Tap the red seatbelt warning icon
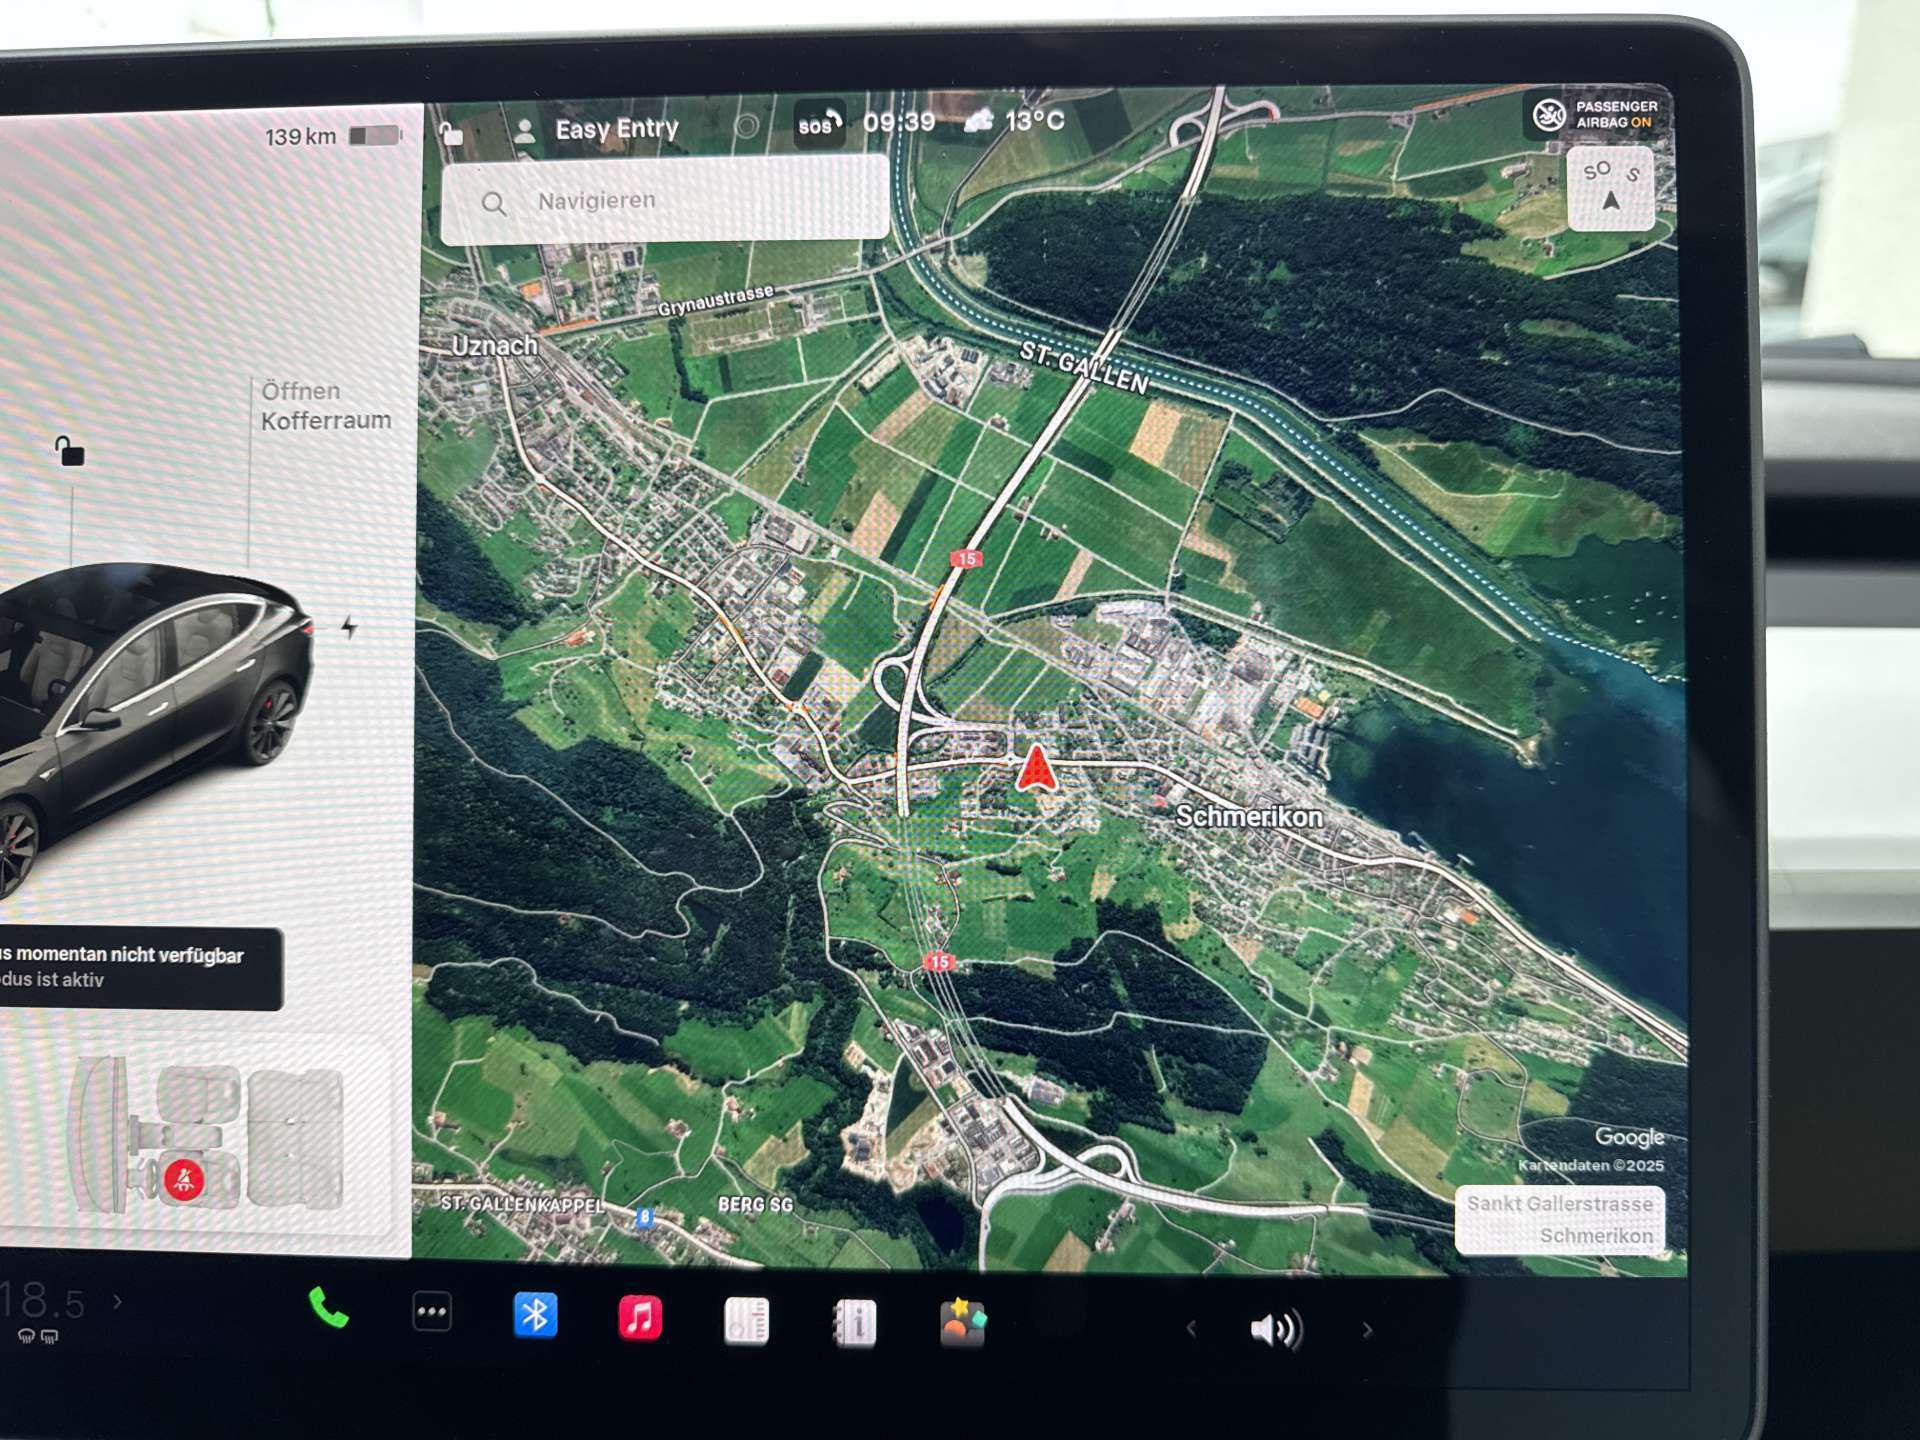Screen dimensions: 1920x1440 coord(184,1181)
